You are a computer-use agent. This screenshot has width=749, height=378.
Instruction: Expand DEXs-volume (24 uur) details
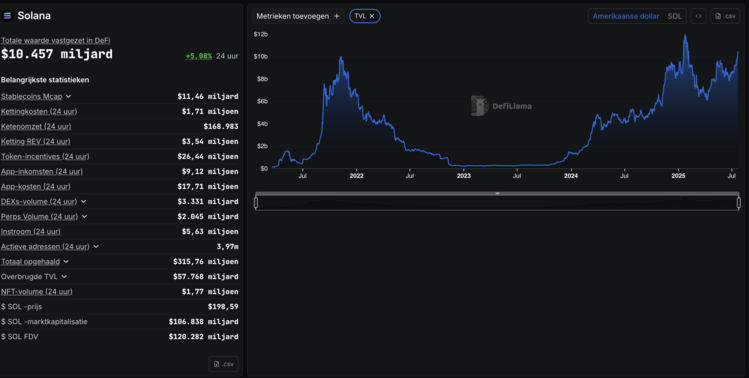coord(84,202)
